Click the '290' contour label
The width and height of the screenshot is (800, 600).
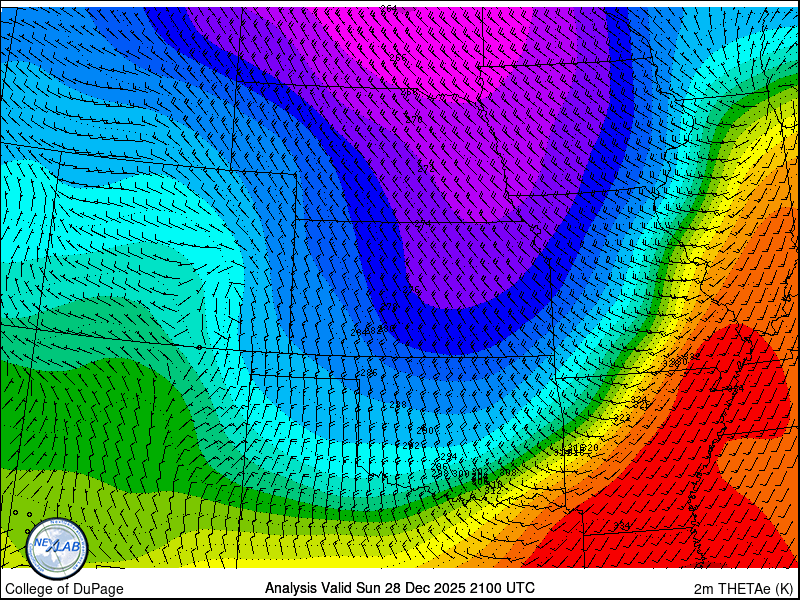(x=424, y=431)
